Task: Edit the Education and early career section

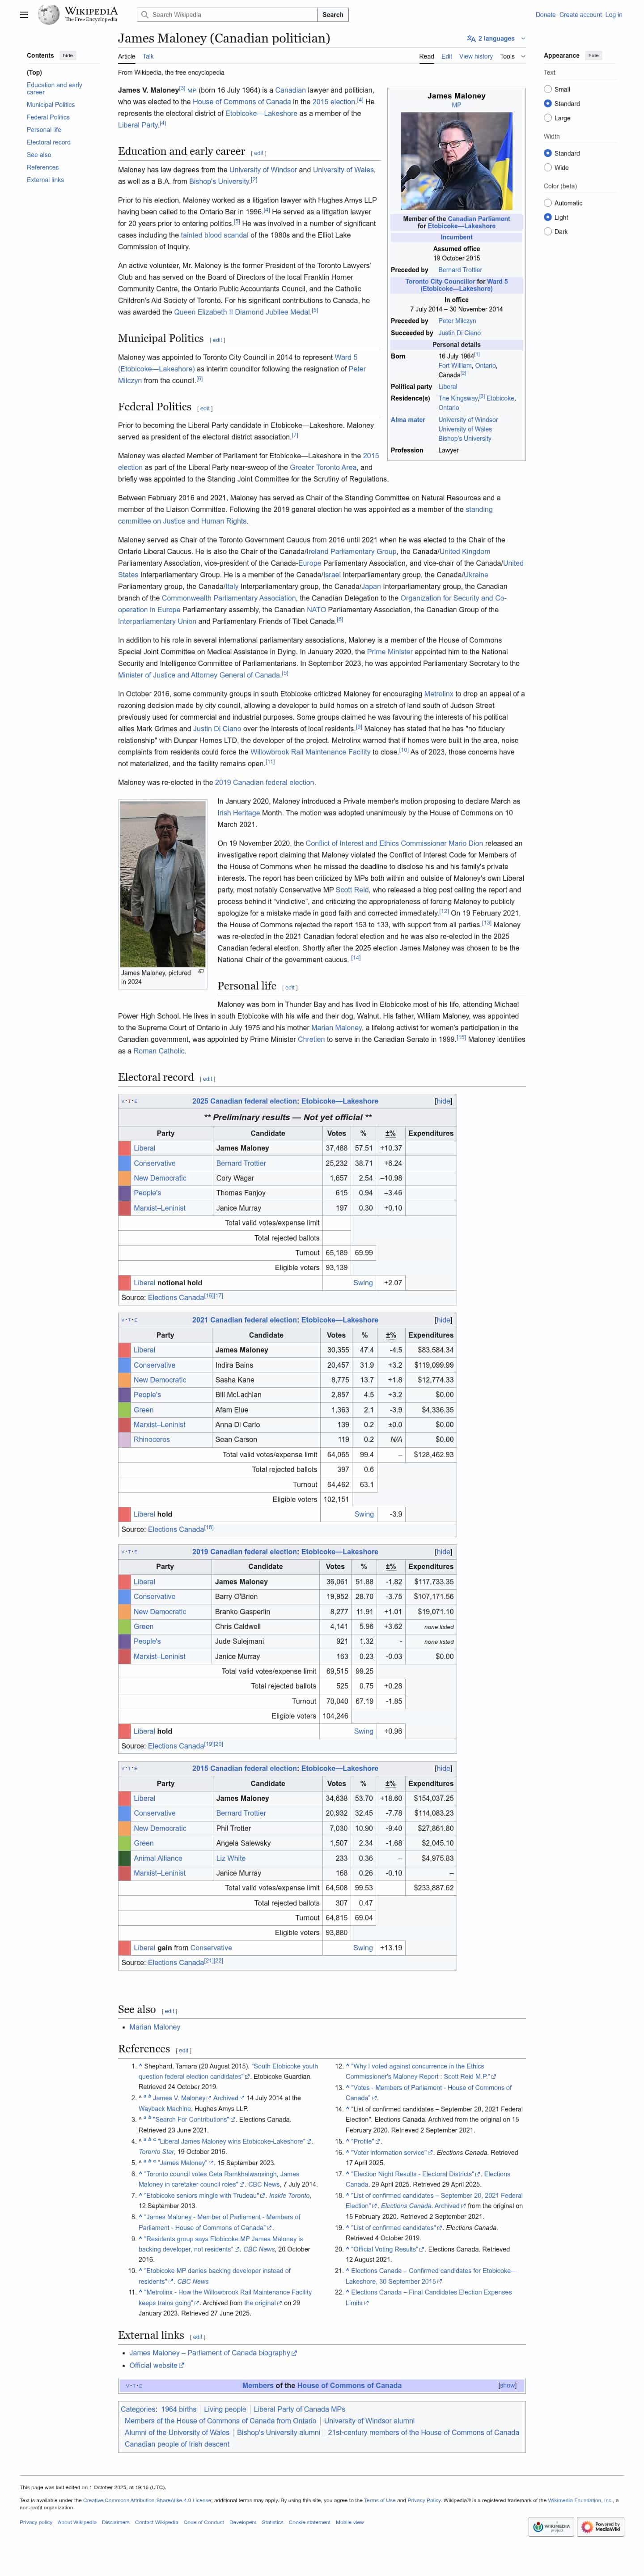Action: coord(259,153)
